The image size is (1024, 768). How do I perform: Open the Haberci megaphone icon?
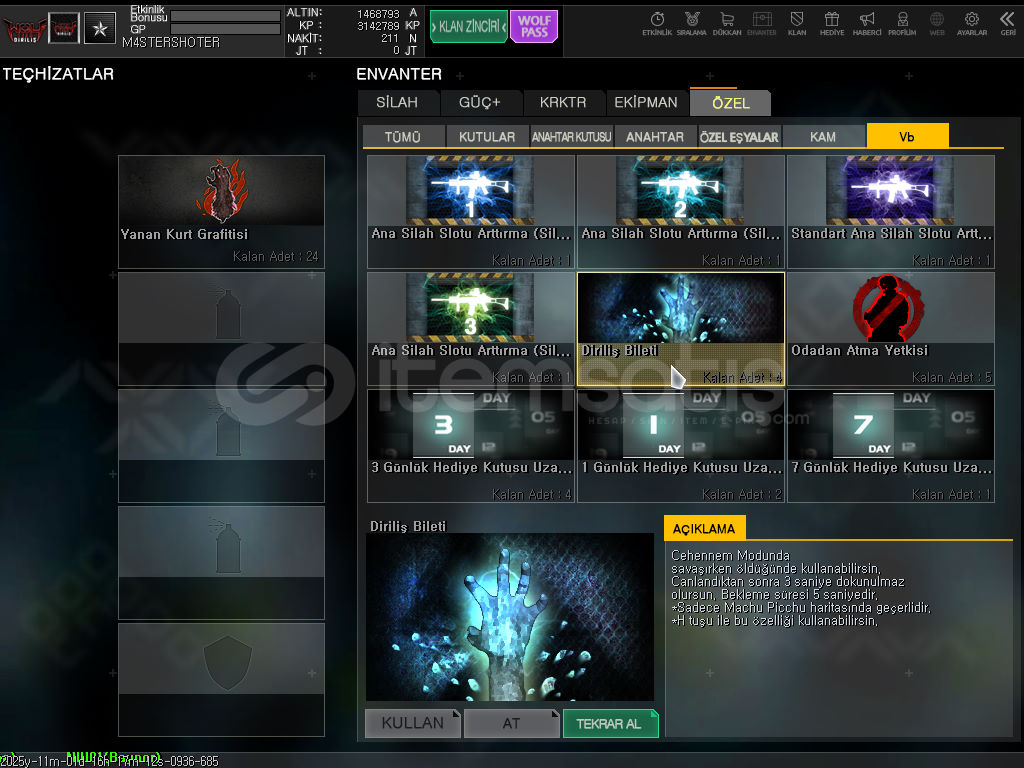click(867, 24)
